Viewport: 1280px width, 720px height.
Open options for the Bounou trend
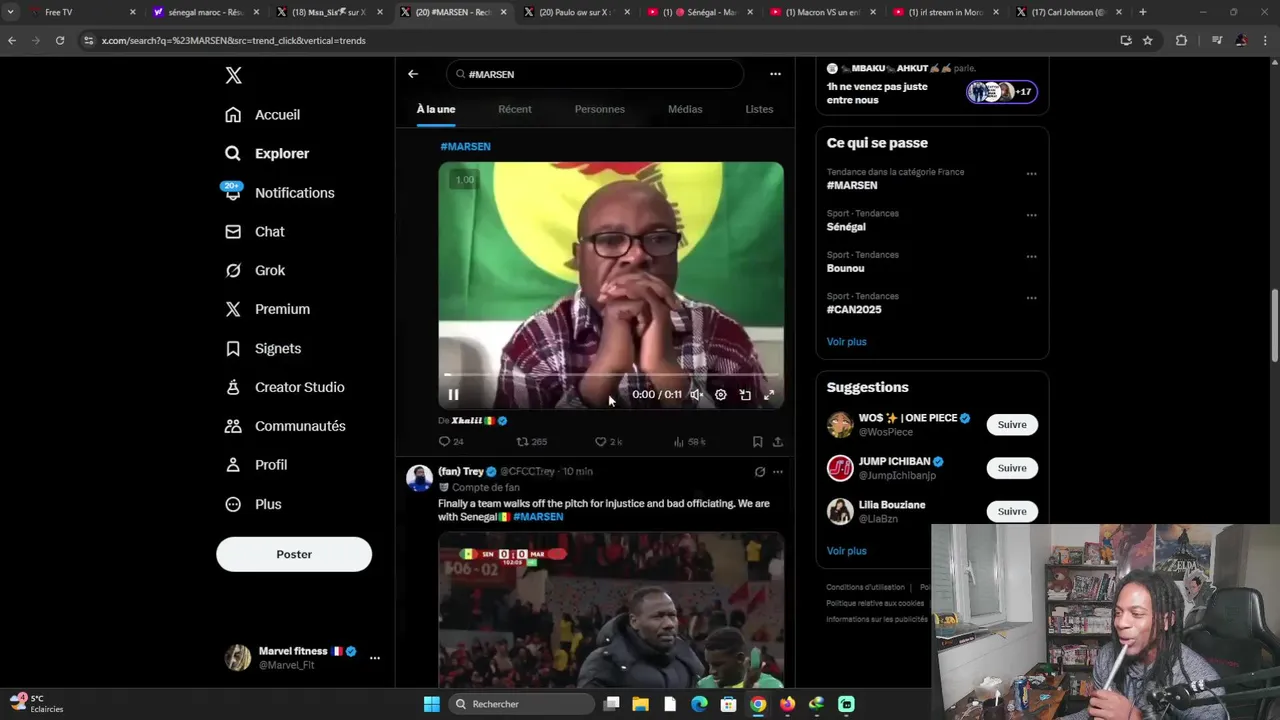point(1032,257)
